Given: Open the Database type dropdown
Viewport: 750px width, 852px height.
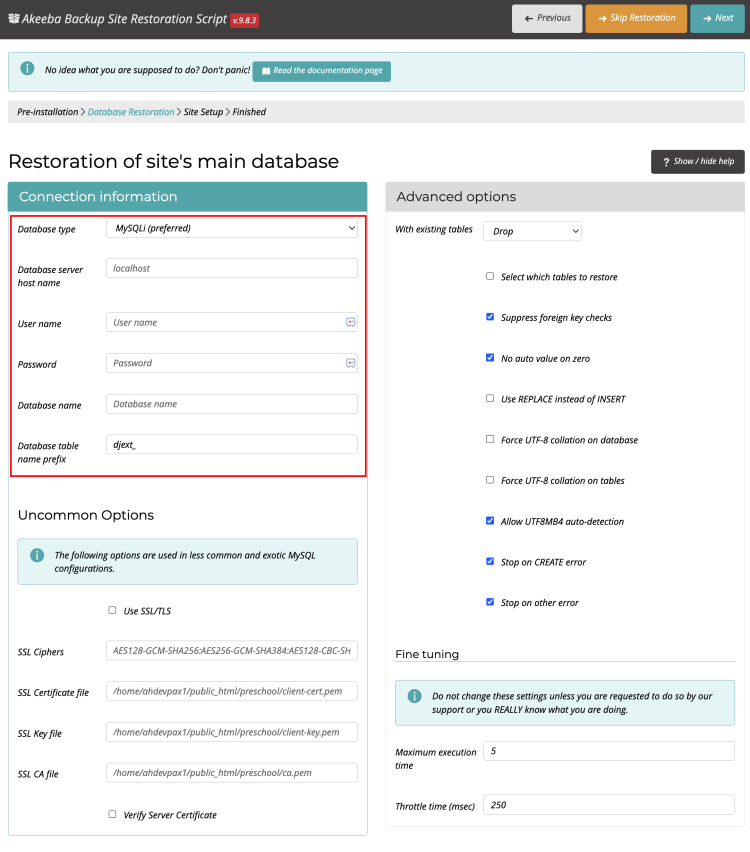Looking at the screenshot, I should pos(232,228).
